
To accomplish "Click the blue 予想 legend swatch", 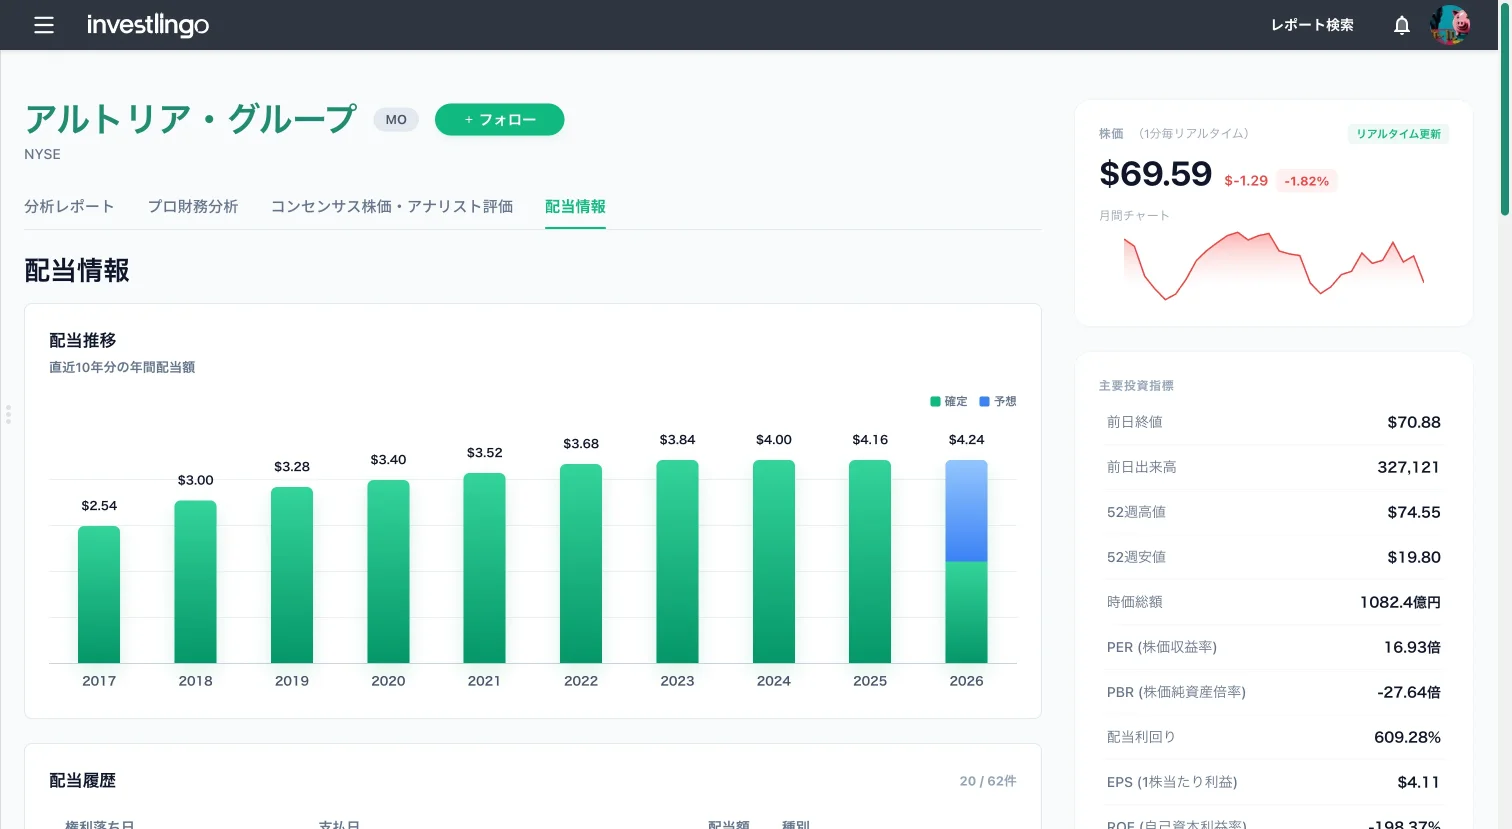I will point(984,401).
